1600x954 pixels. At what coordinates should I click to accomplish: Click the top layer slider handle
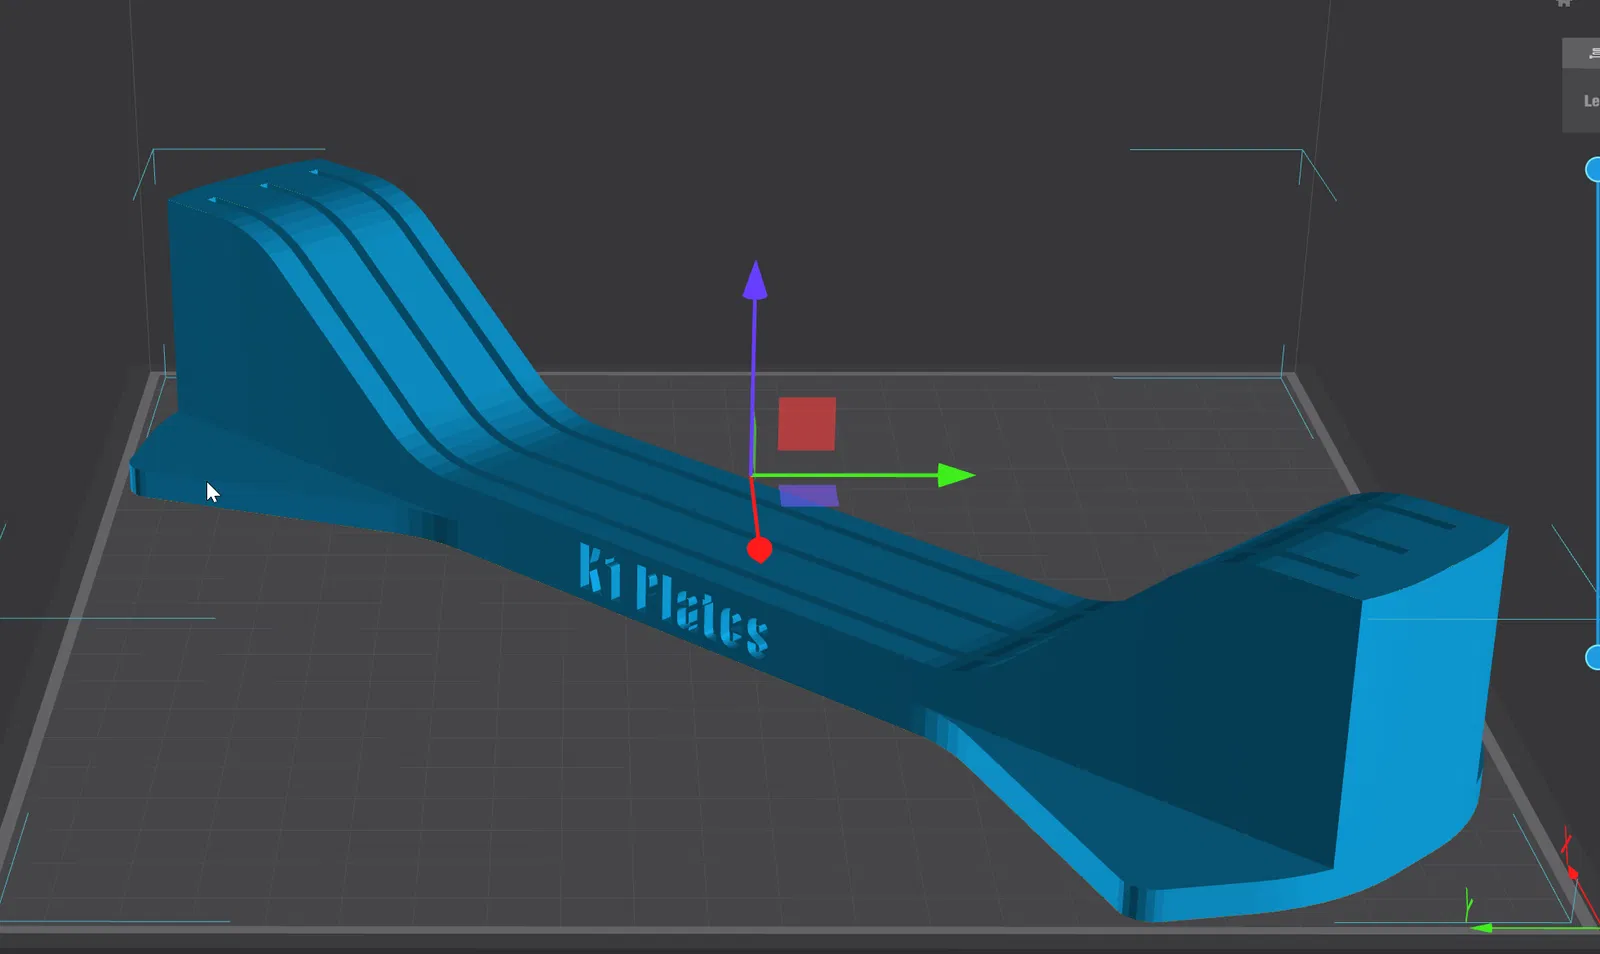click(x=1593, y=170)
